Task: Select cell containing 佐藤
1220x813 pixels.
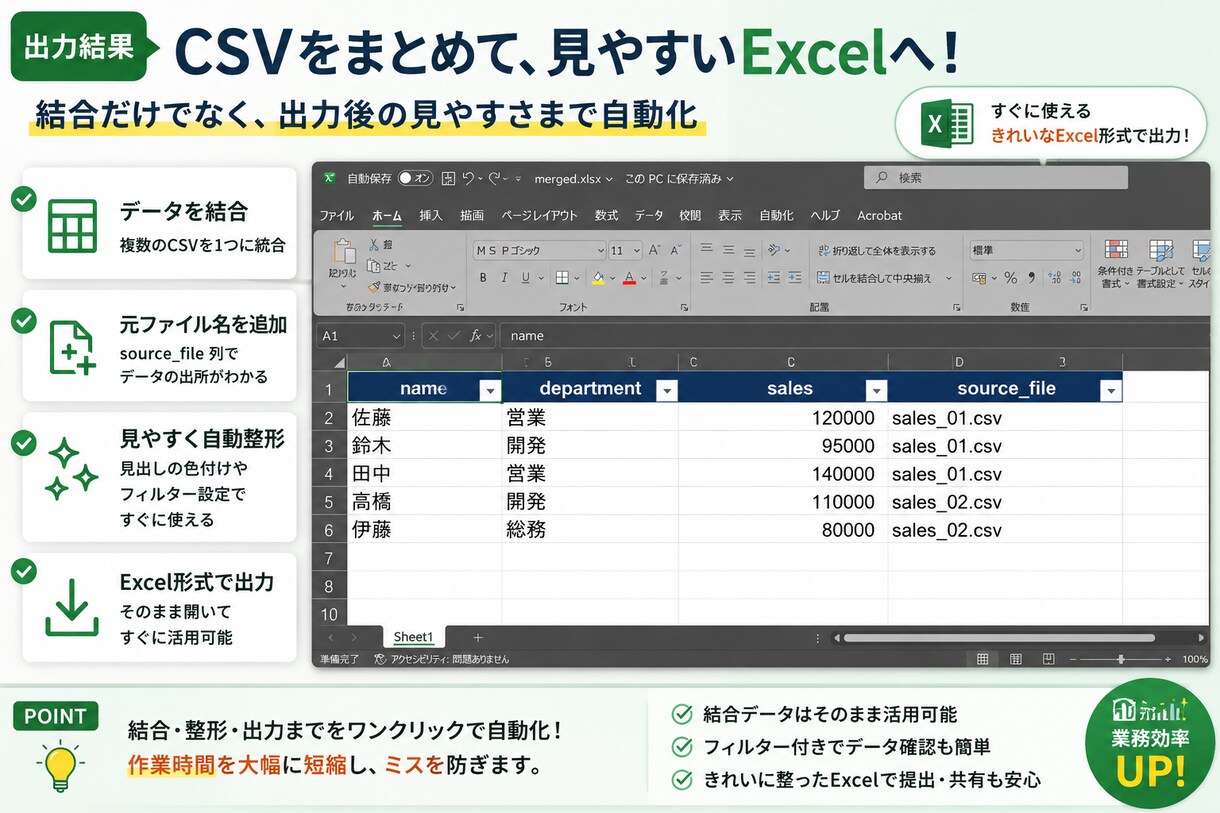Action: [x=424, y=418]
